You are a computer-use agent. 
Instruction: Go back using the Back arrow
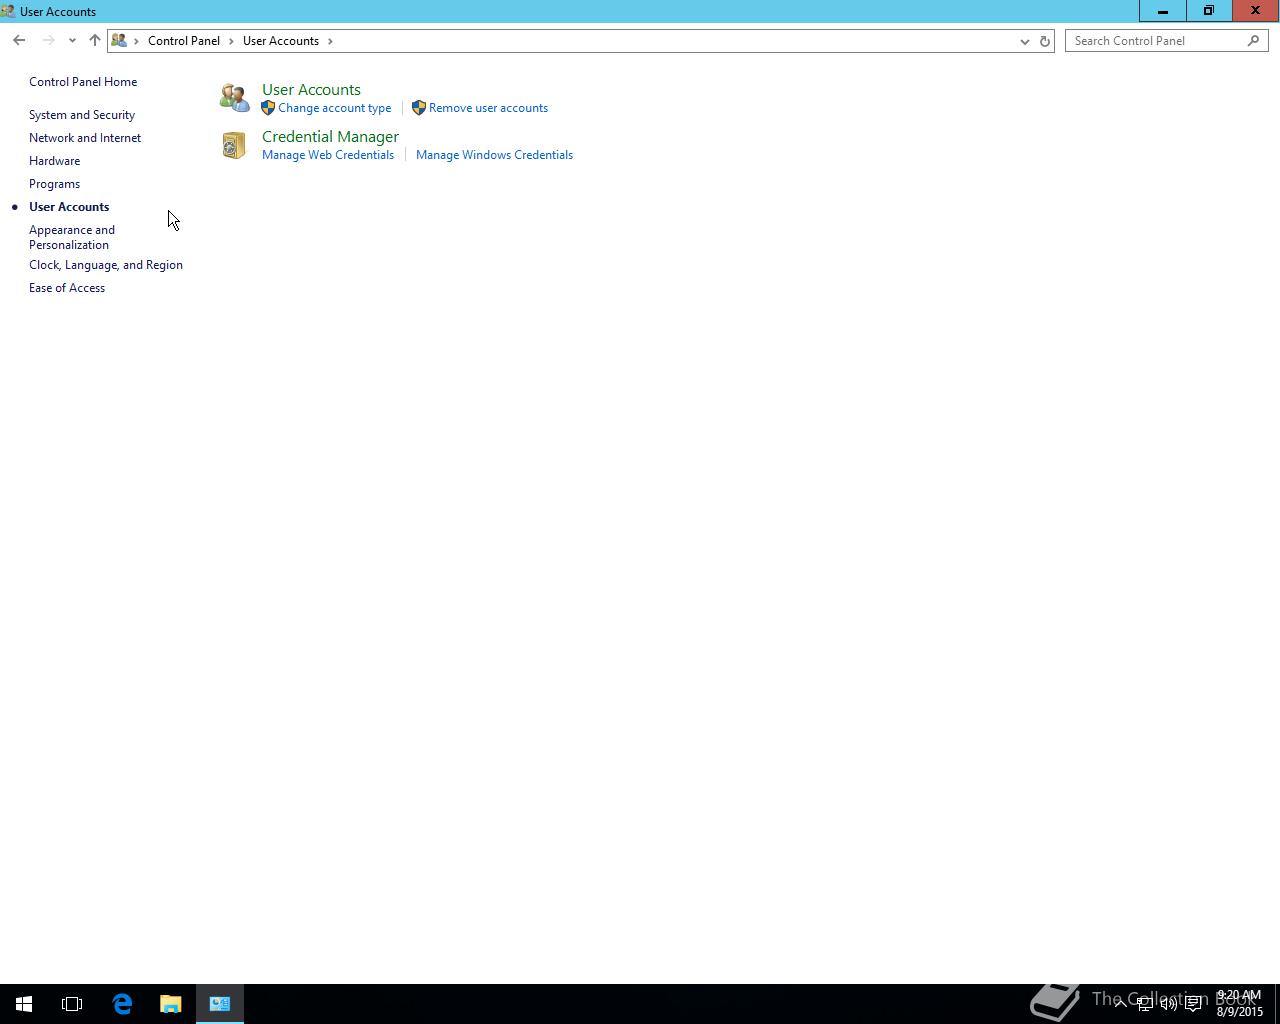[x=19, y=41]
